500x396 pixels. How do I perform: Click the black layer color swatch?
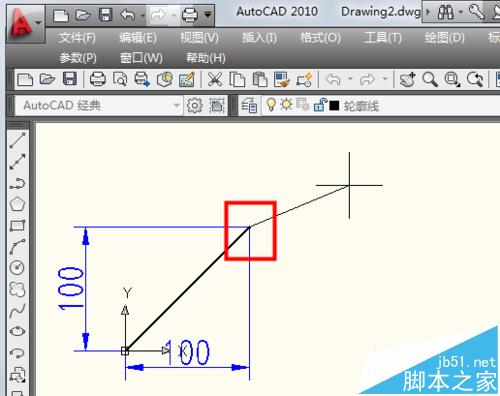point(334,106)
